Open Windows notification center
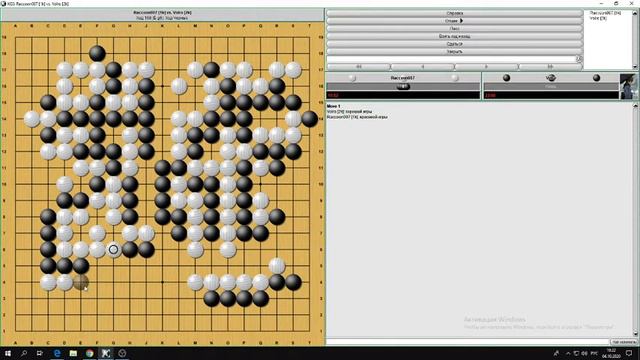 click(629, 353)
